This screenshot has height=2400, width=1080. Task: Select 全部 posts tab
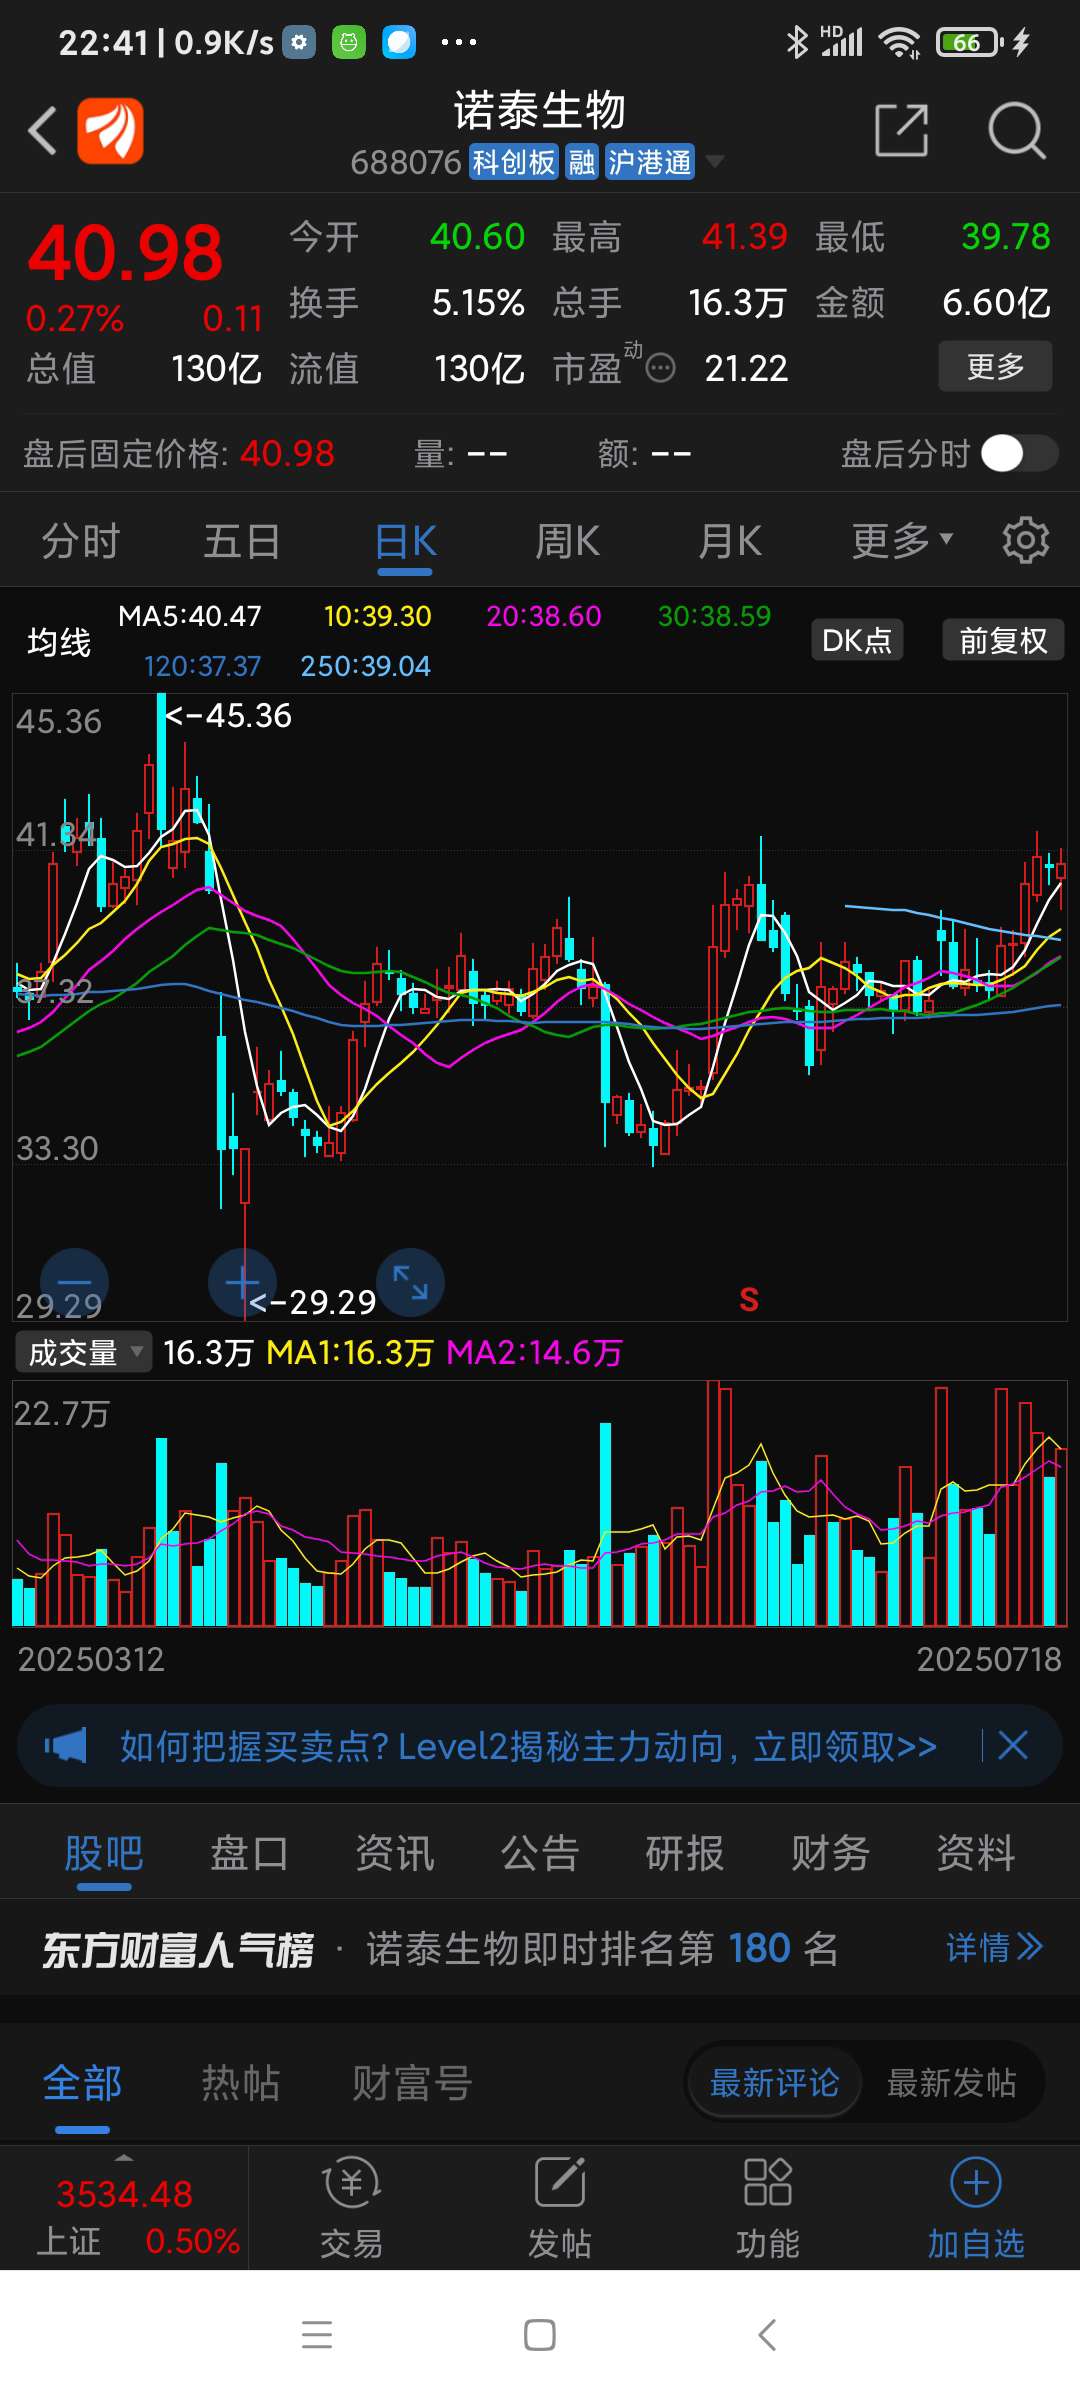[82, 2084]
